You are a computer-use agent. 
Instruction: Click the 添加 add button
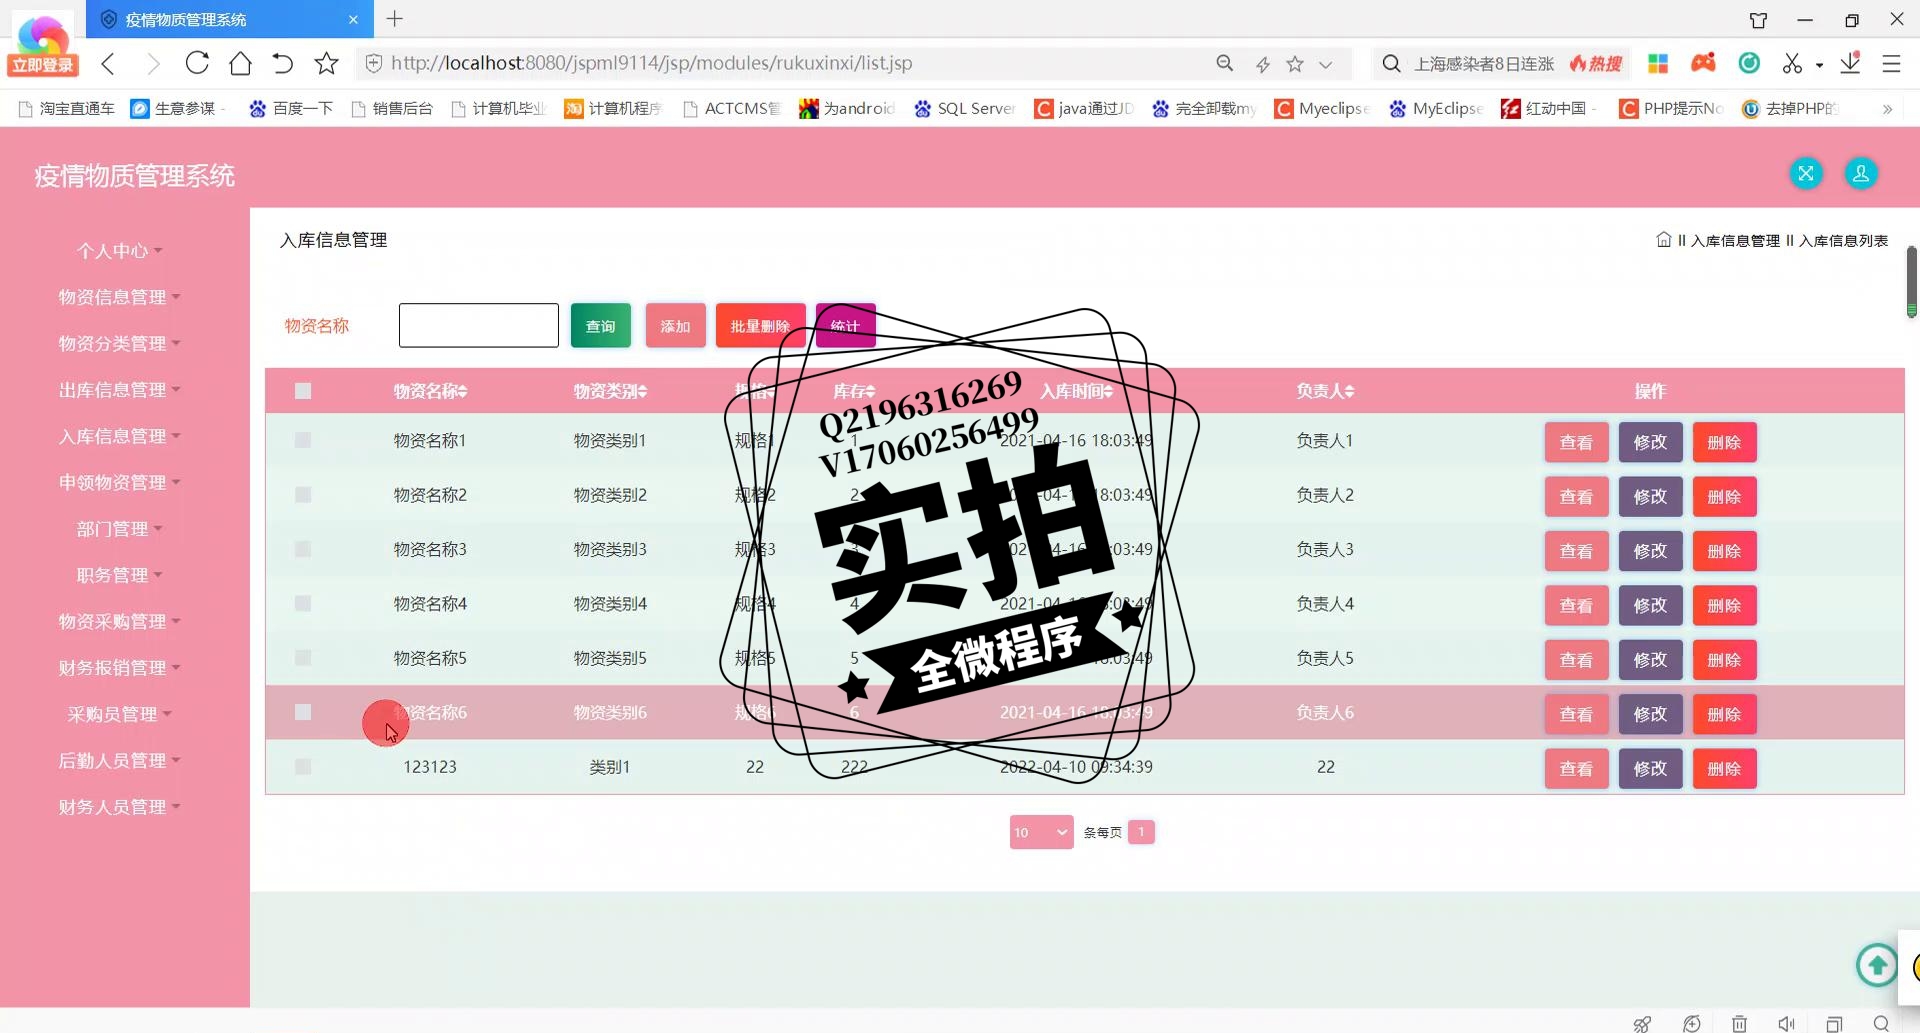click(676, 326)
